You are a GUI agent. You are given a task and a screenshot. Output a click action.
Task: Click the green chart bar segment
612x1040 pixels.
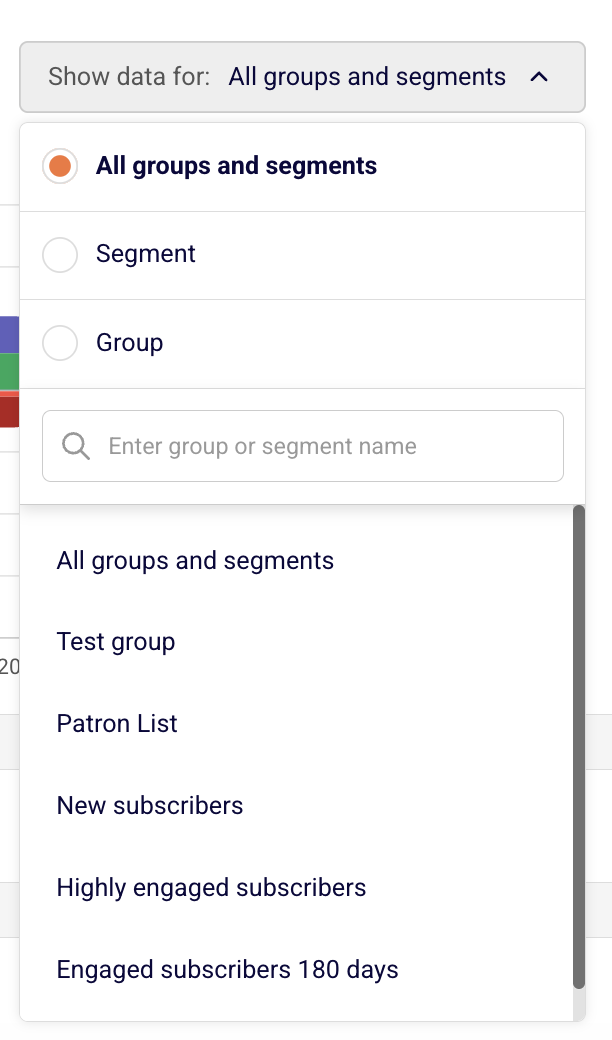point(9,371)
